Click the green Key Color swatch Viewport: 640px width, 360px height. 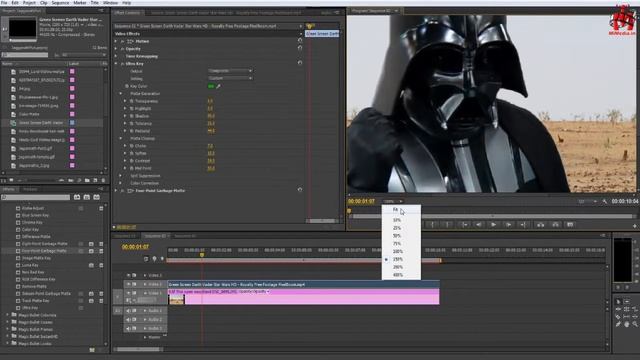tap(211, 86)
